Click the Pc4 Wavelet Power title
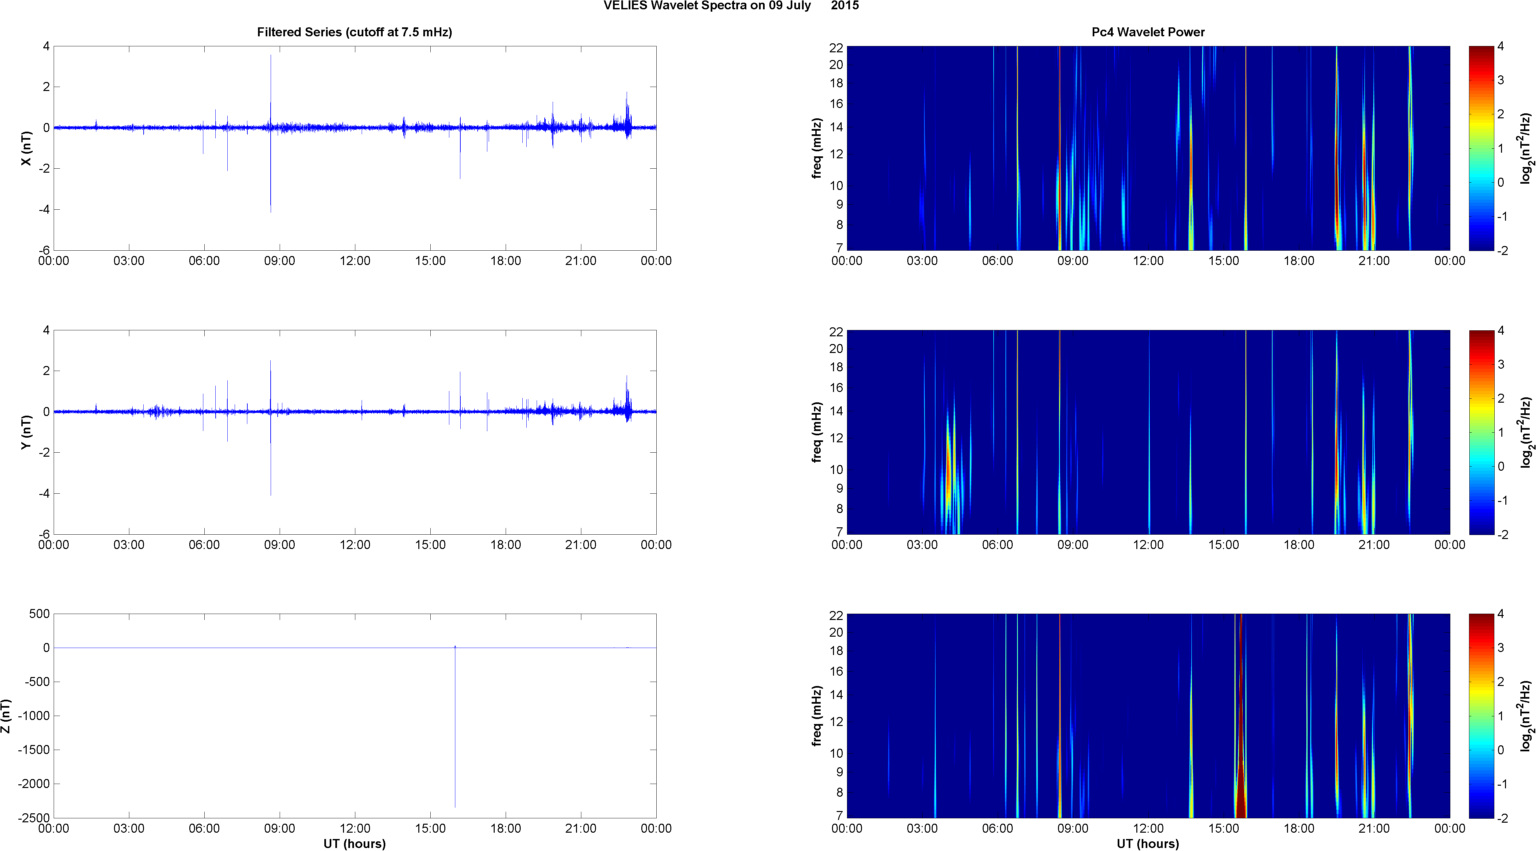This screenshot has width=1536, height=851. (x=1147, y=32)
